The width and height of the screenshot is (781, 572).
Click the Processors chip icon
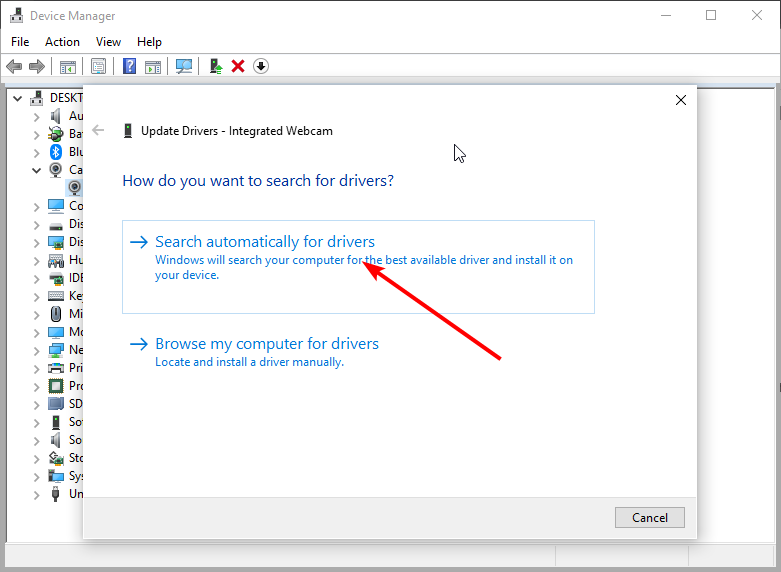[x=56, y=386]
